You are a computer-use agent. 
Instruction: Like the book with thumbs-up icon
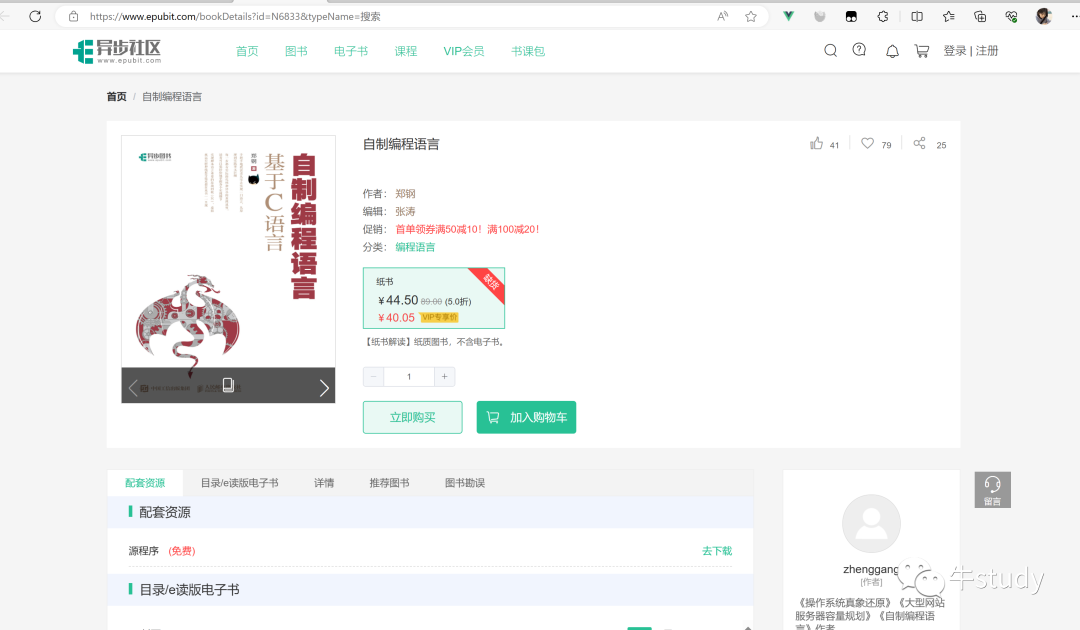[816, 143]
